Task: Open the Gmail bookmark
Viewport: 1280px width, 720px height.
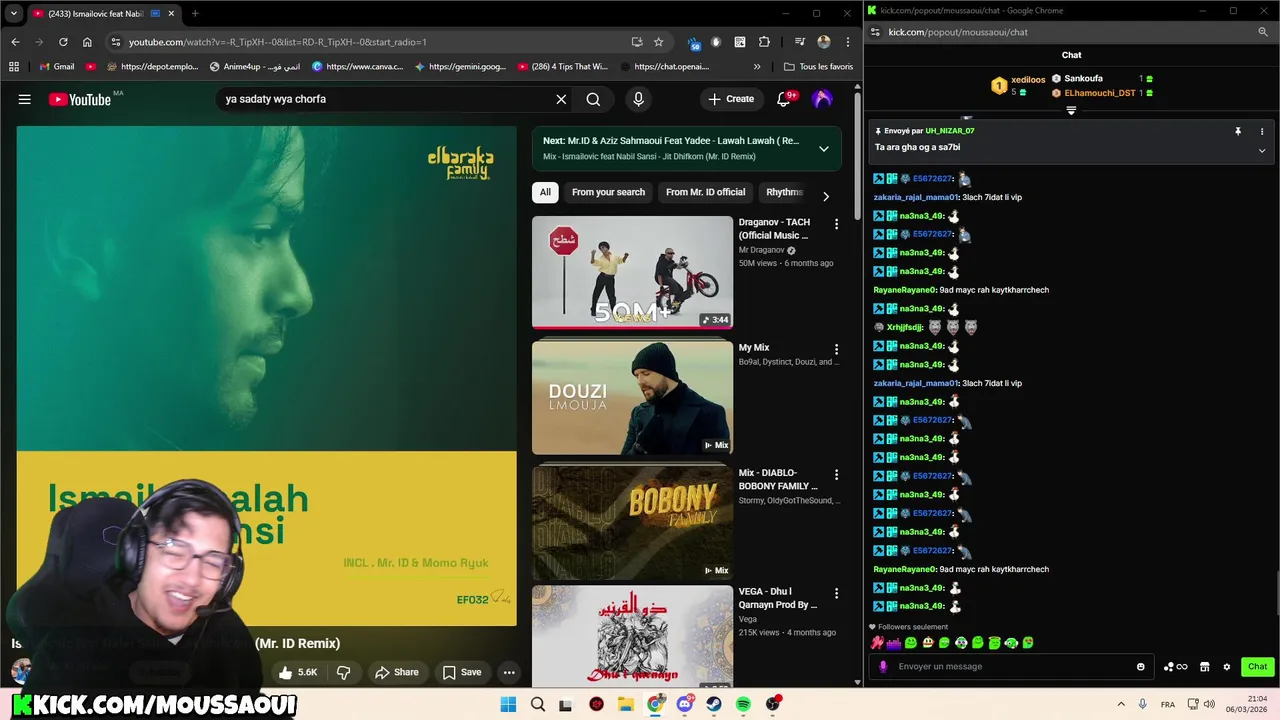Action: [x=55, y=67]
